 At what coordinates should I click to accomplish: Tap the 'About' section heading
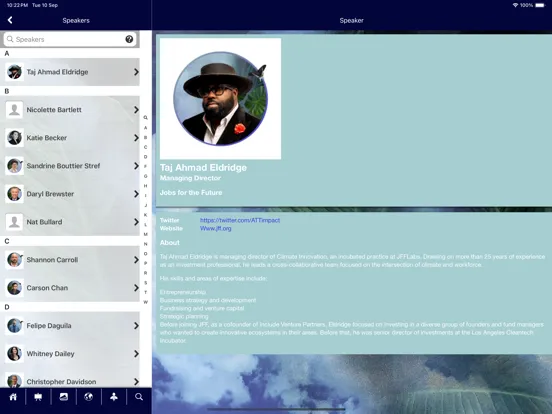click(x=170, y=243)
